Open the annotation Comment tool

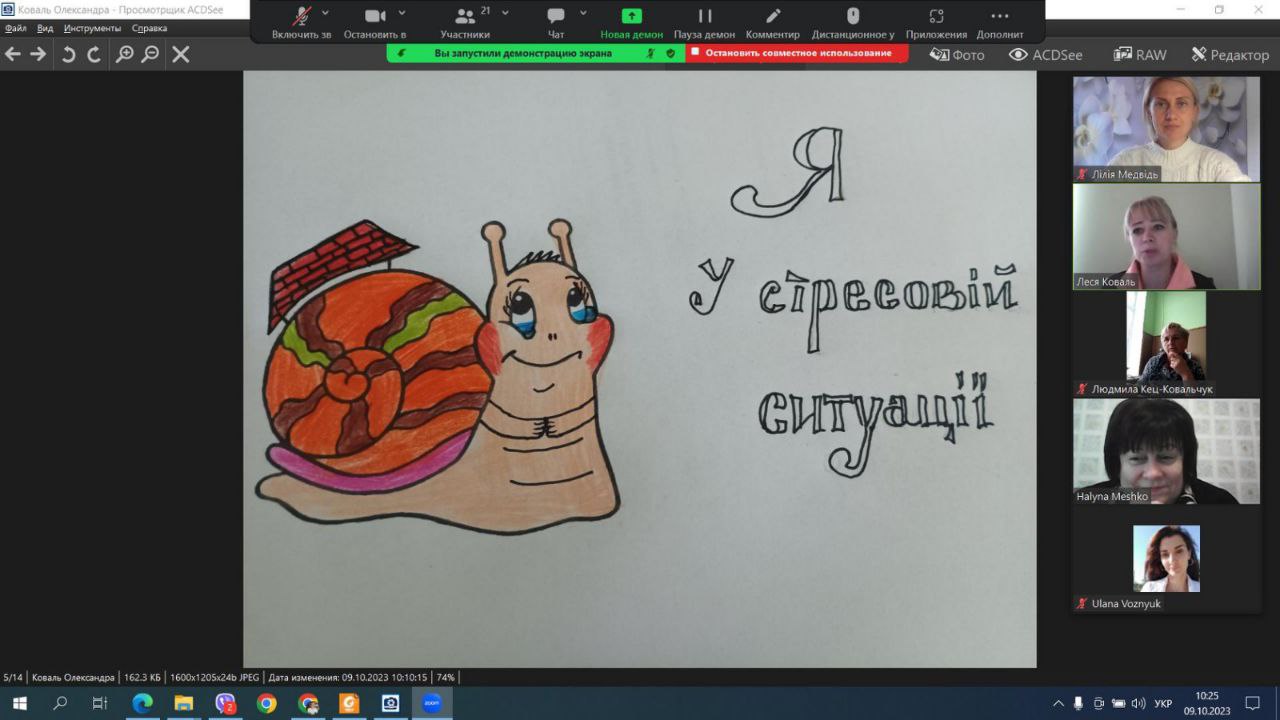click(x=772, y=17)
